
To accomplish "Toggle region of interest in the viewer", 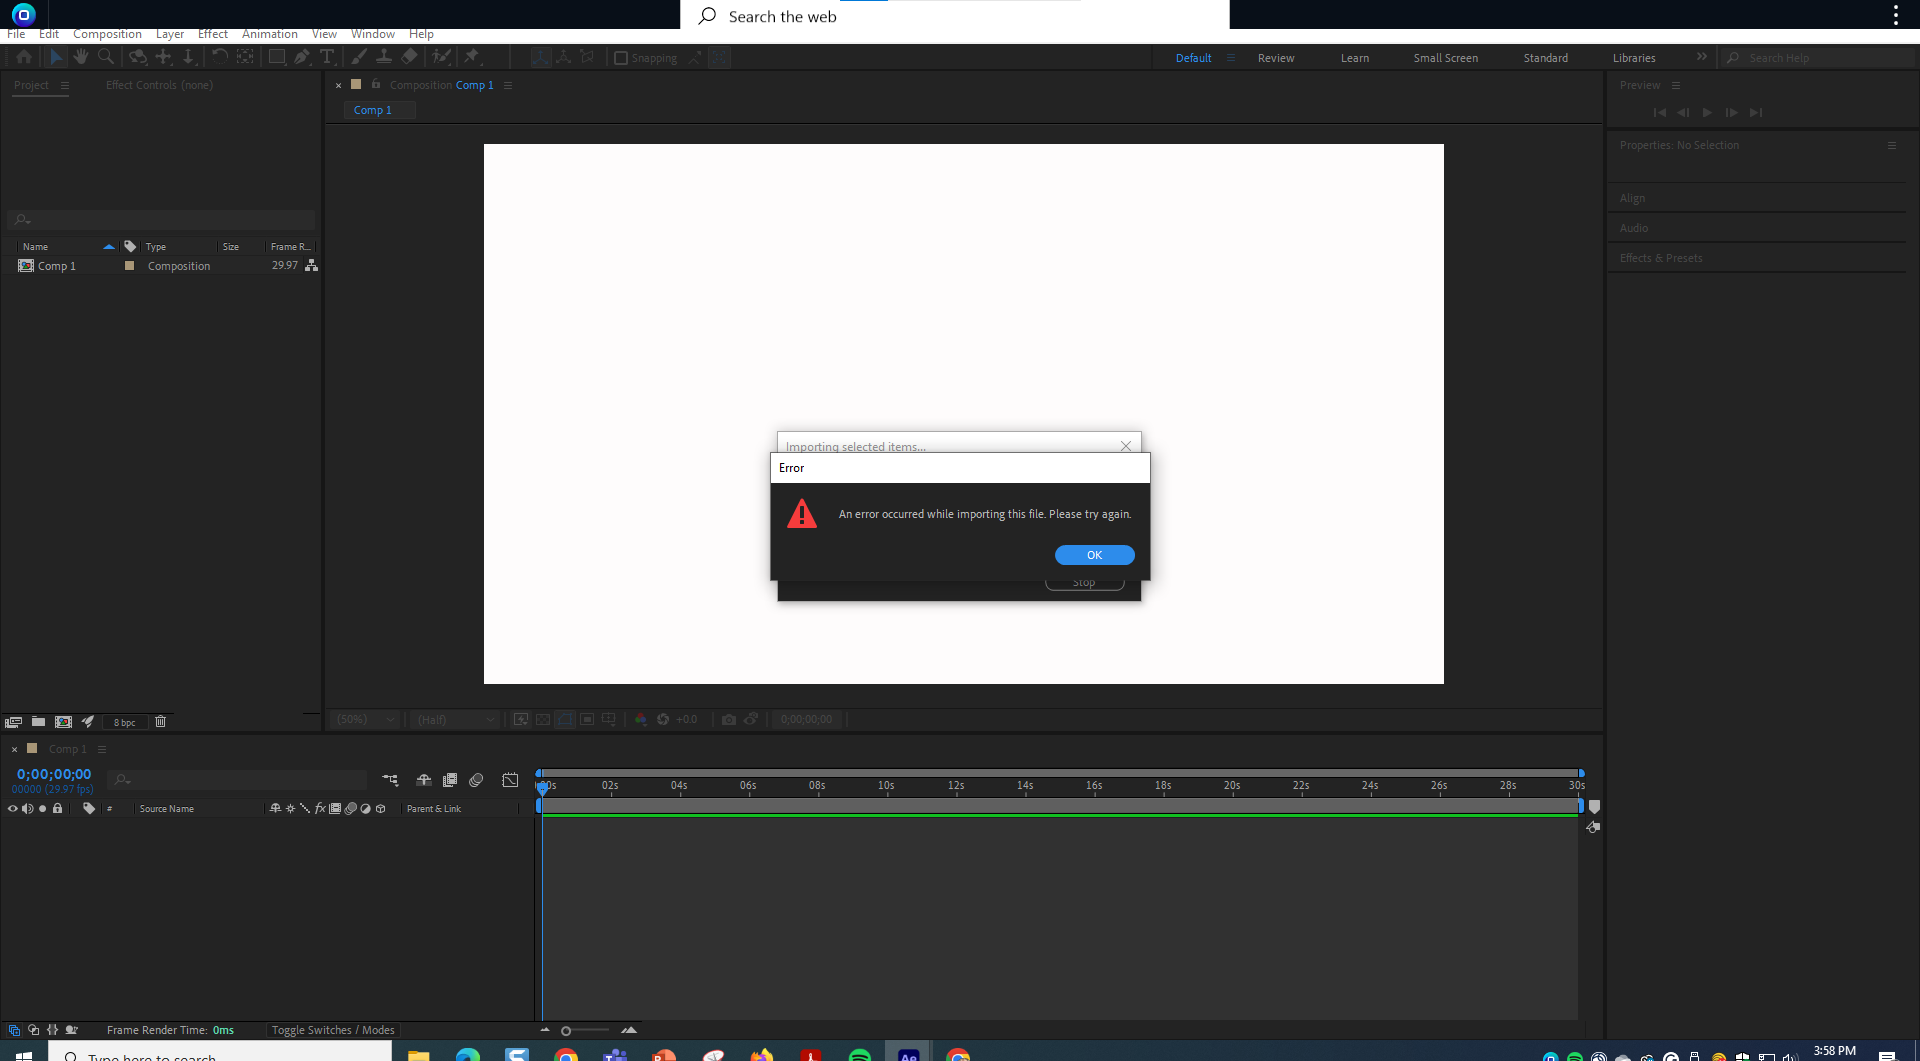I will click(x=587, y=719).
